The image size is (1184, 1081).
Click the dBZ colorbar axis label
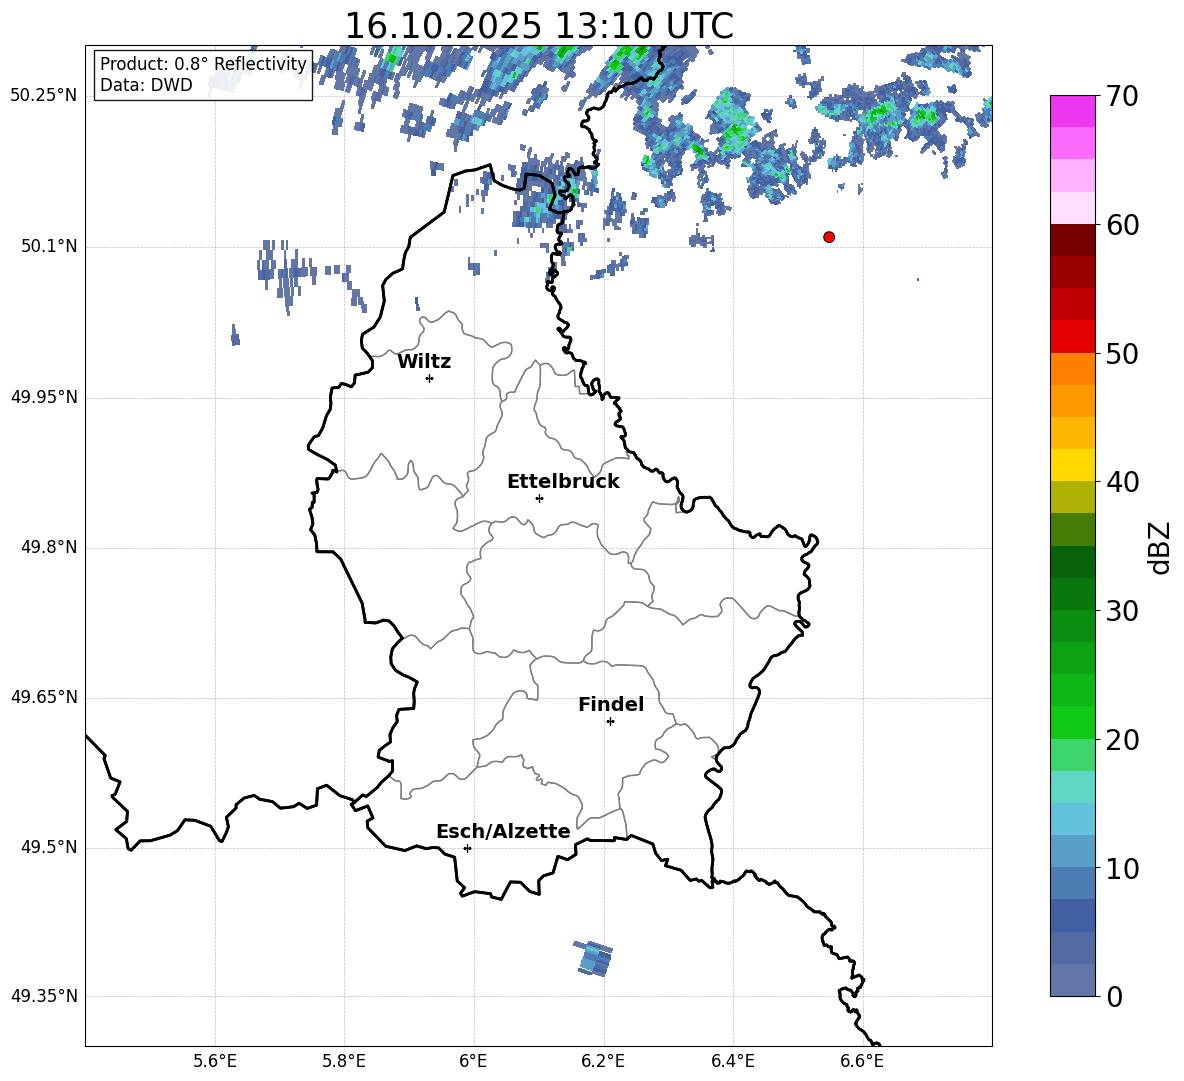click(1159, 548)
